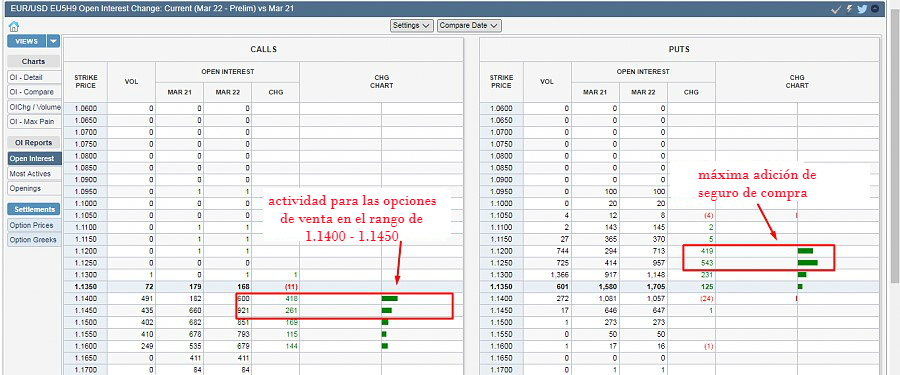Click Puts change value 231
This screenshot has height=375, width=900.
click(707, 275)
